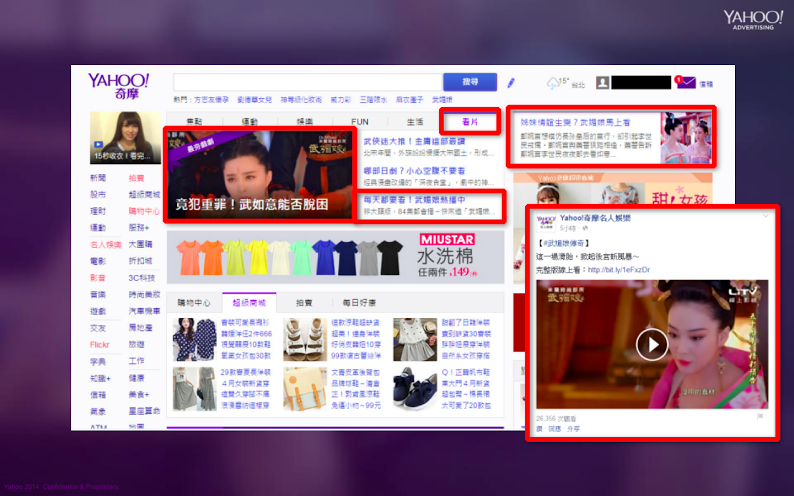Click trending search term 三階限水

373,100
